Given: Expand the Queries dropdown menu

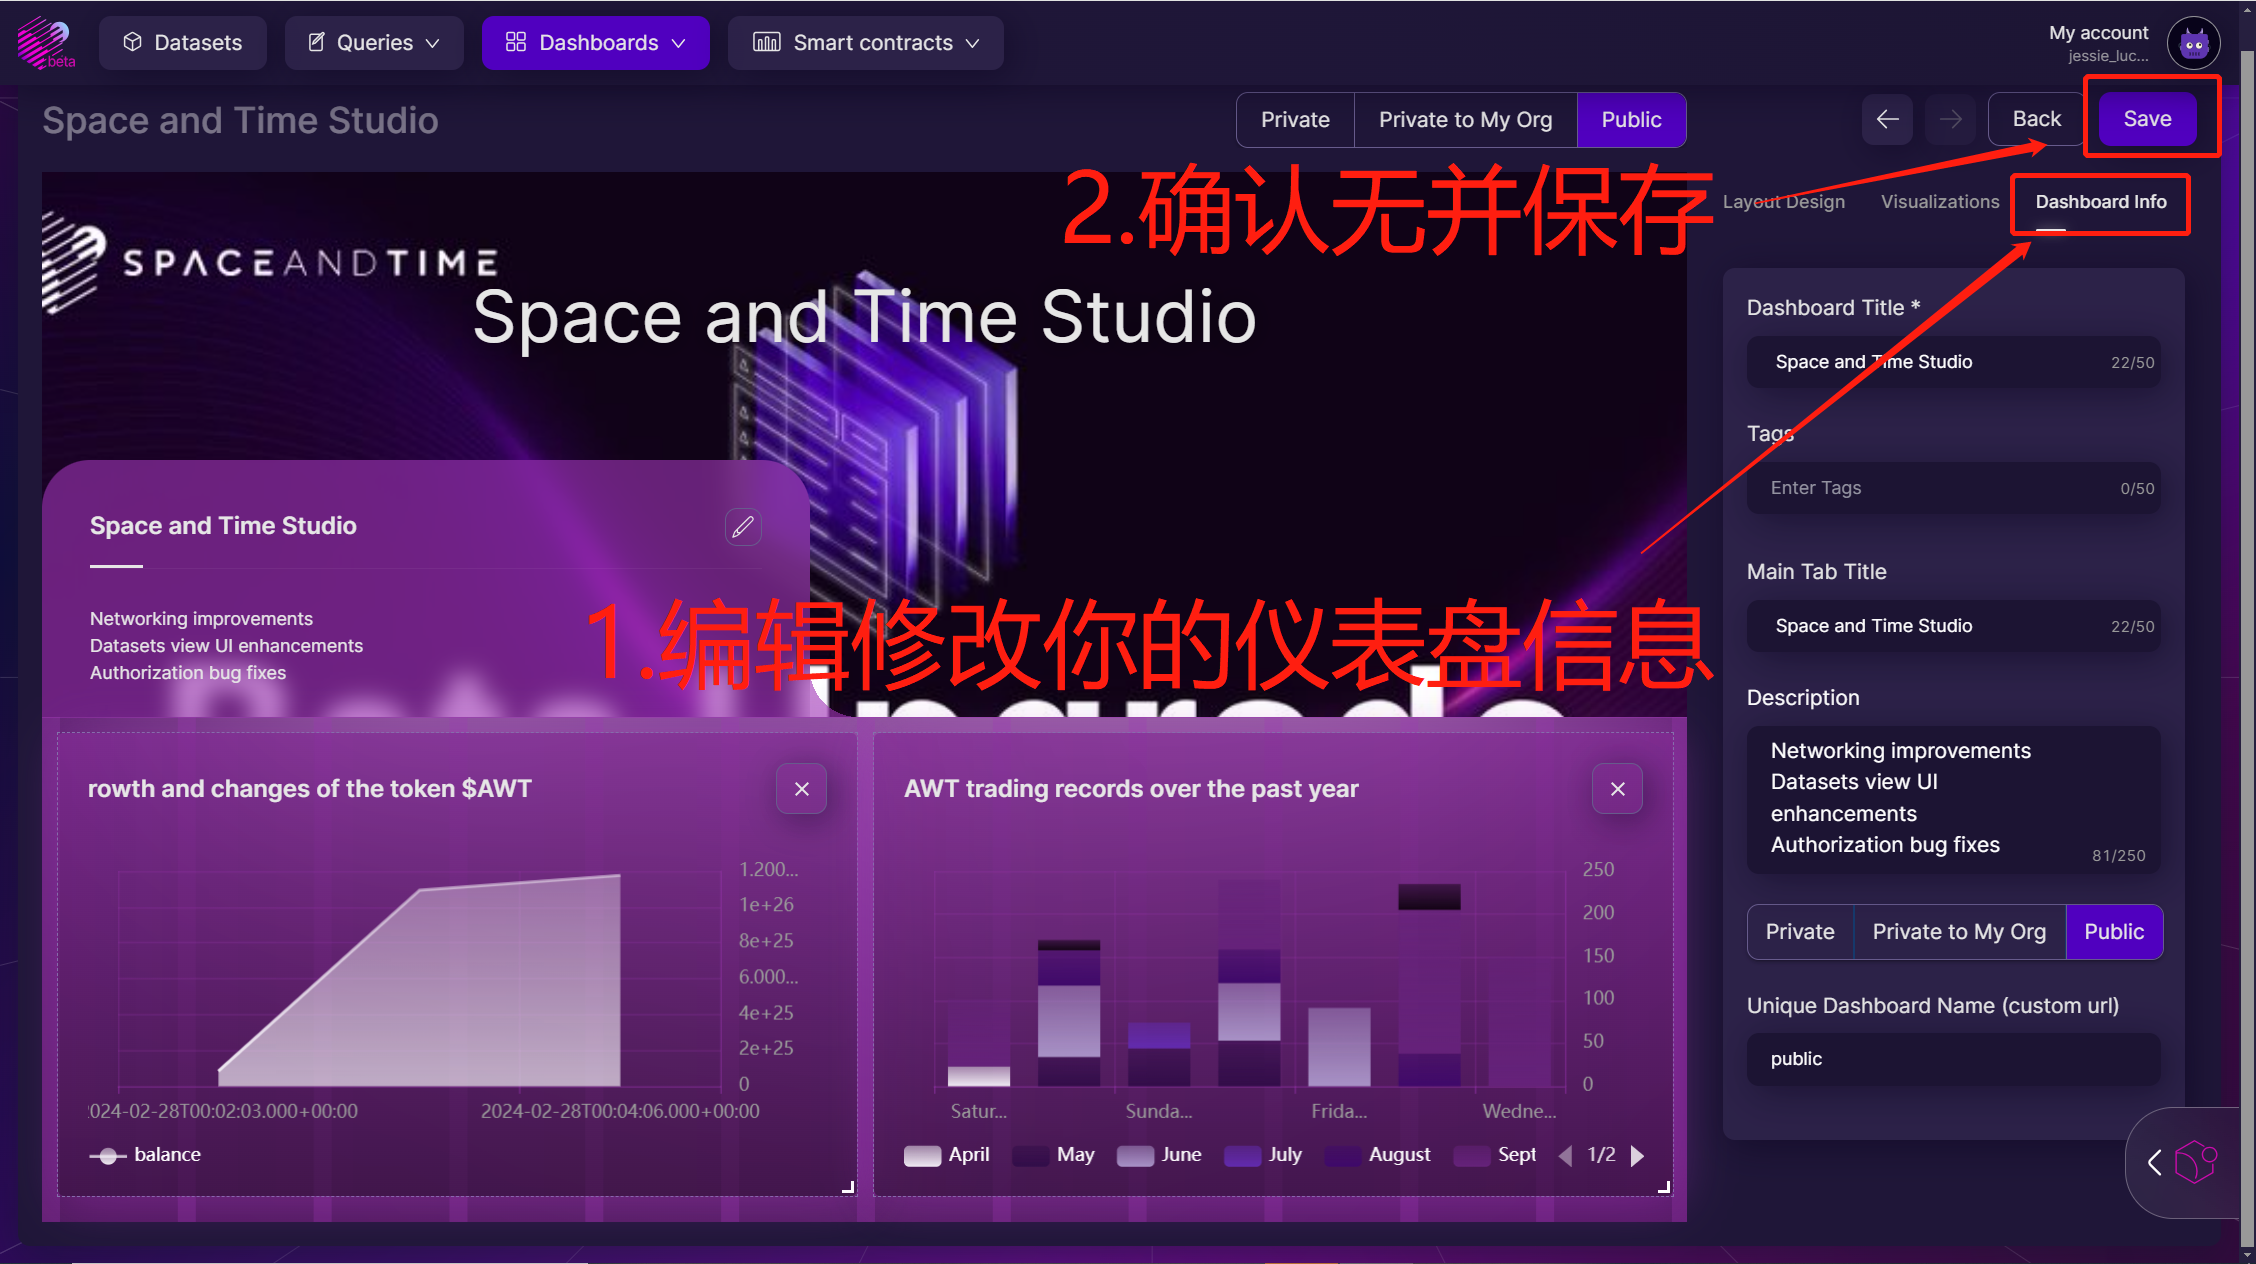Looking at the screenshot, I should pyautogui.click(x=374, y=43).
